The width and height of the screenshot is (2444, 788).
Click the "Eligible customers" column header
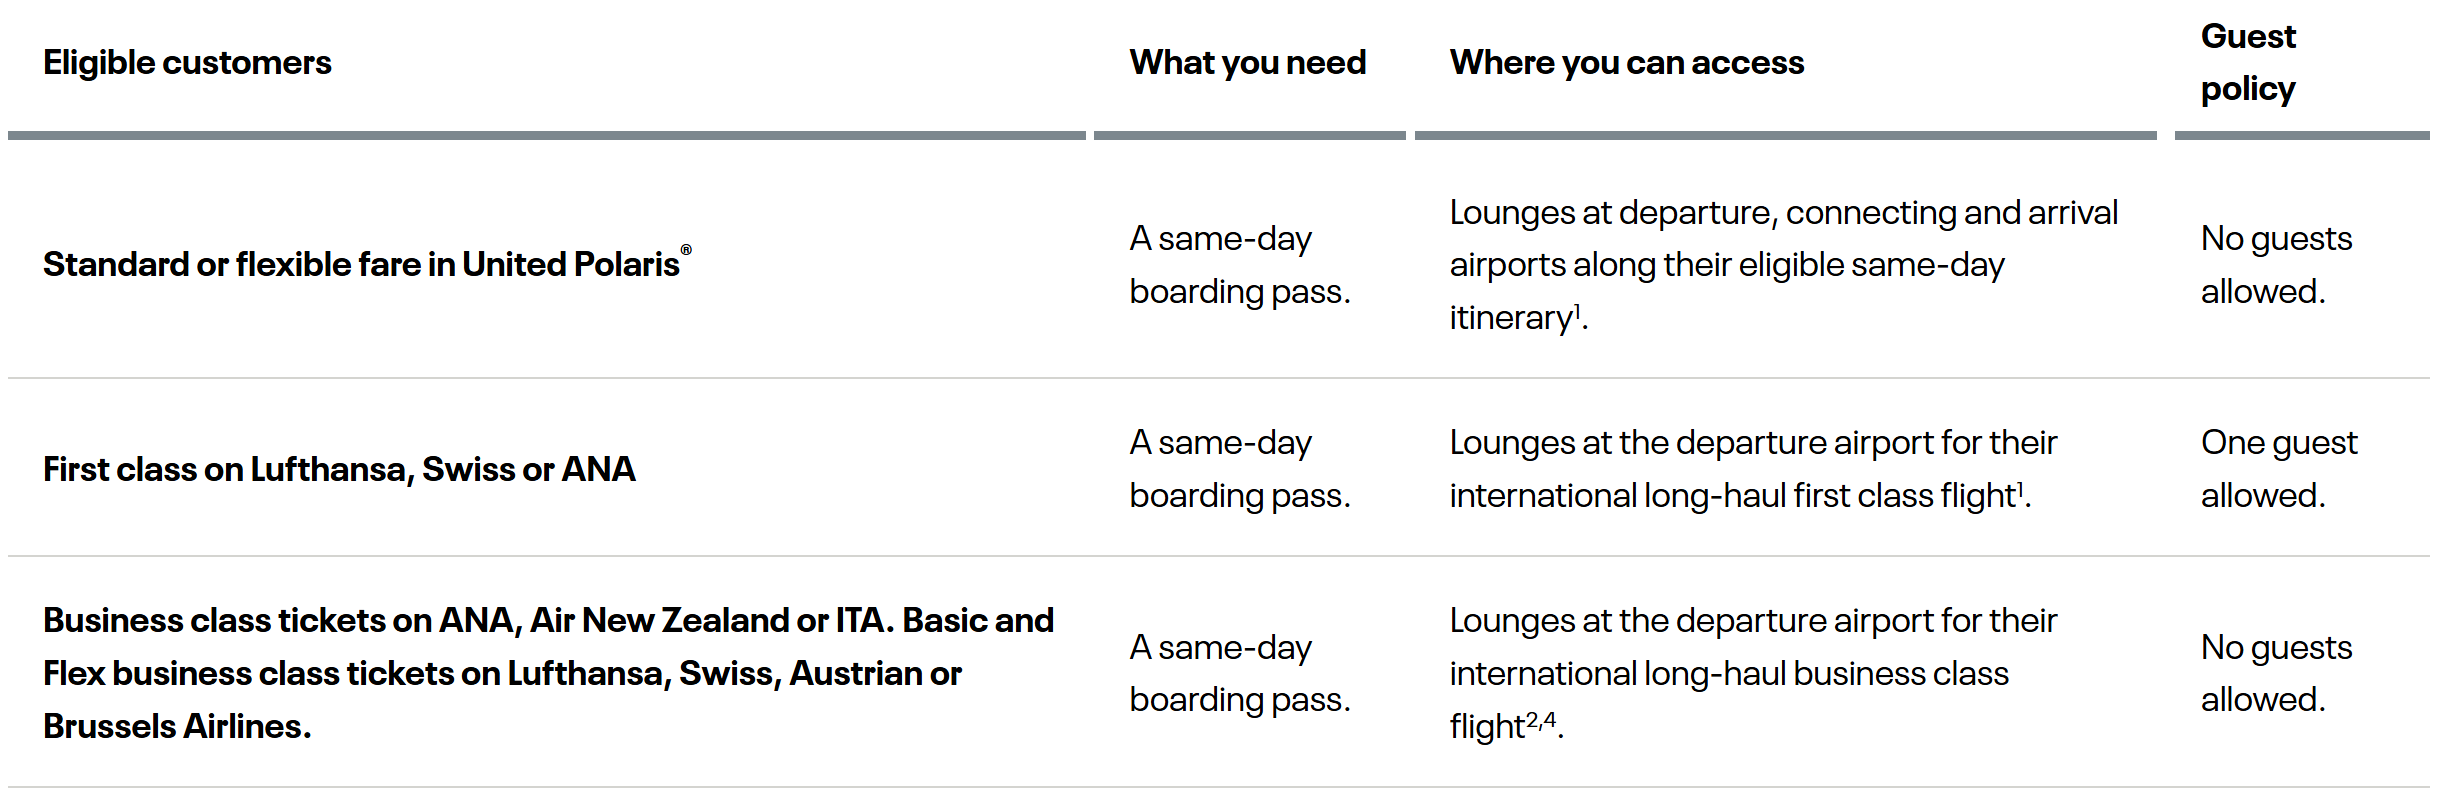(187, 63)
